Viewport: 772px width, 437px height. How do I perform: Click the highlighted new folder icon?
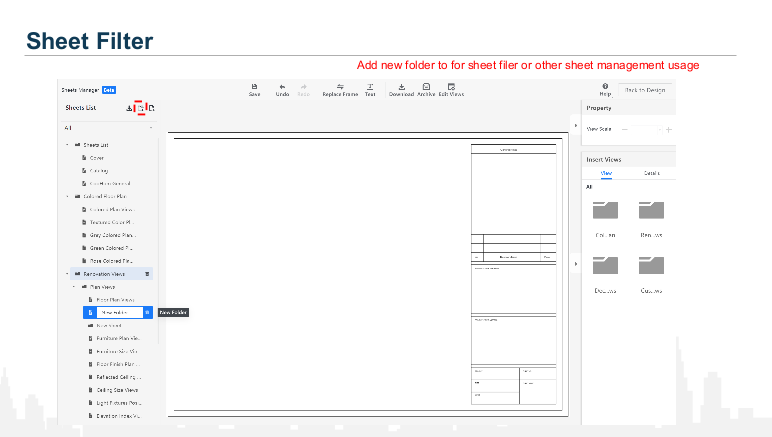(141, 107)
